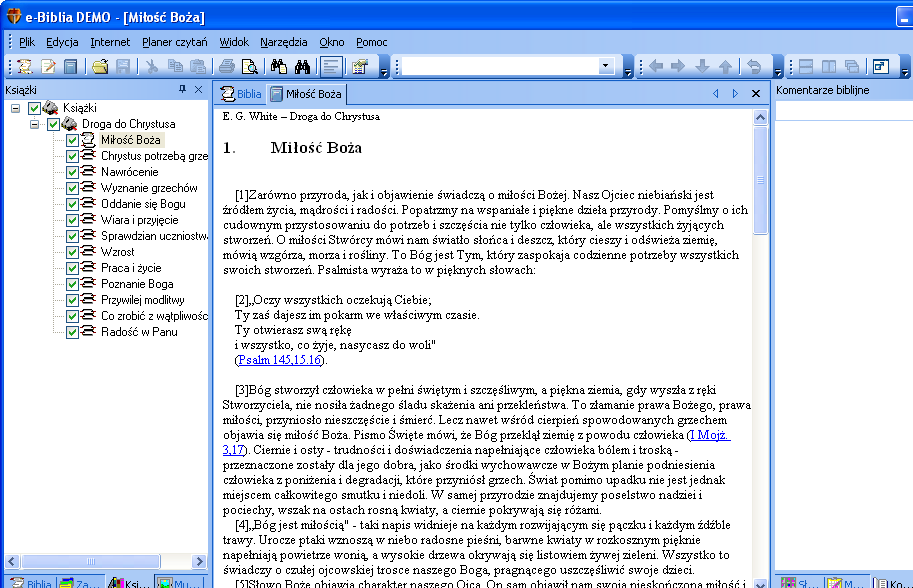Click the document scroll up arrow

tap(760, 118)
